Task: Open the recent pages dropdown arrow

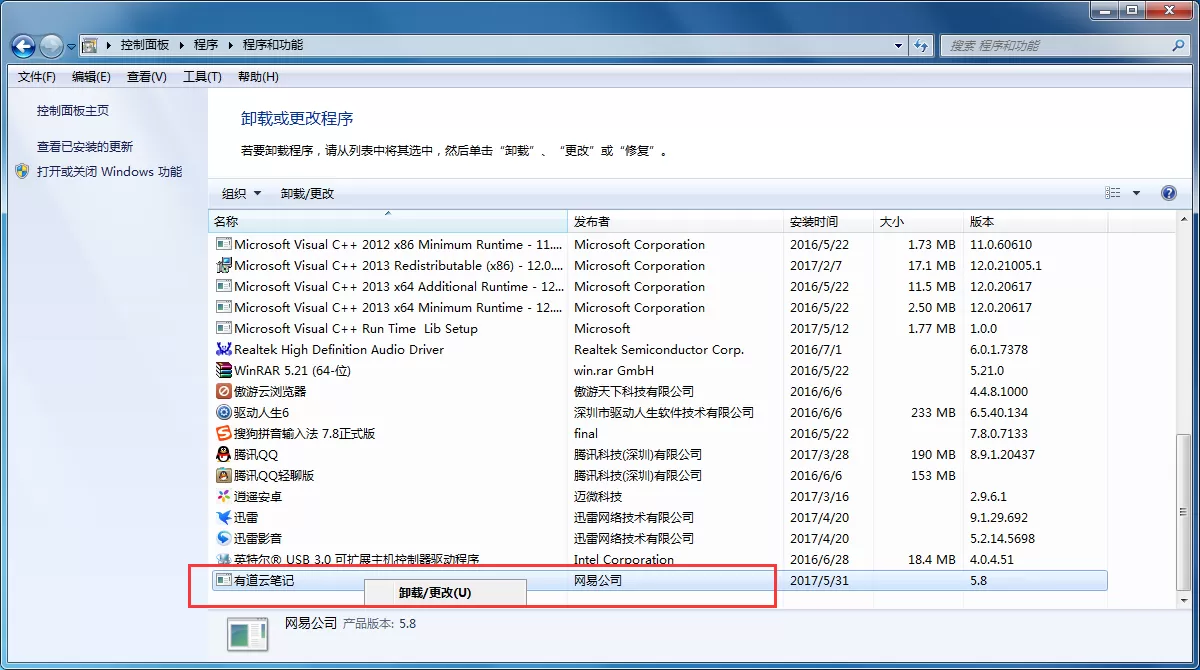Action: tap(71, 46)
